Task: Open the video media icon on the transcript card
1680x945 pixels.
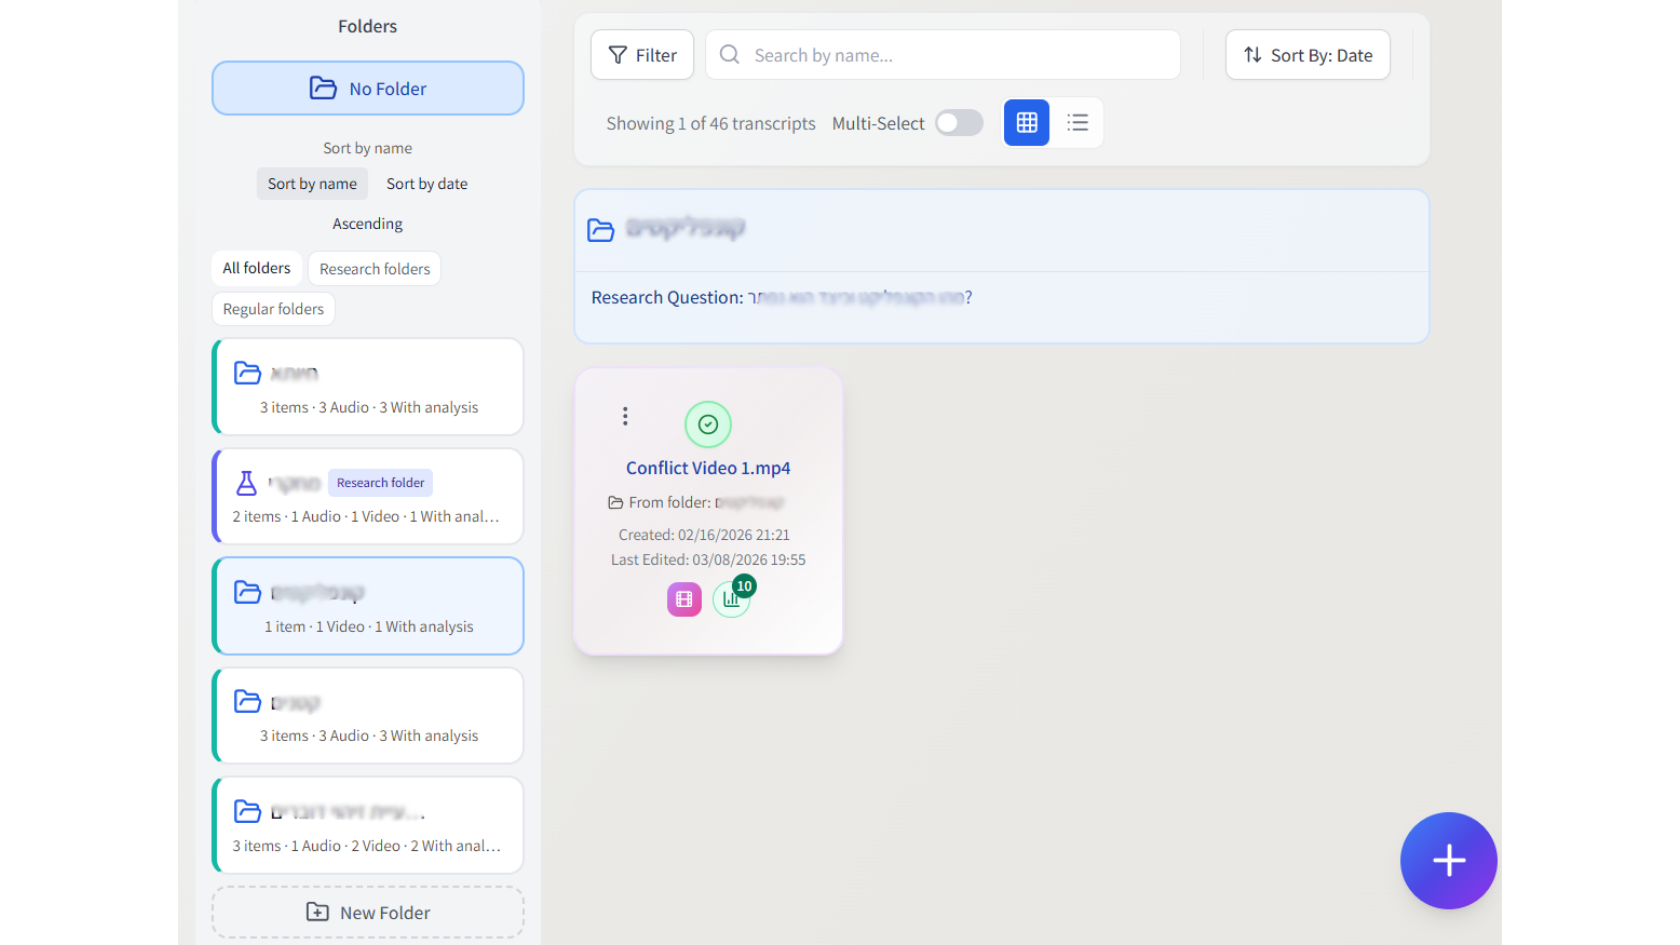Action: [x=684, y=599]
